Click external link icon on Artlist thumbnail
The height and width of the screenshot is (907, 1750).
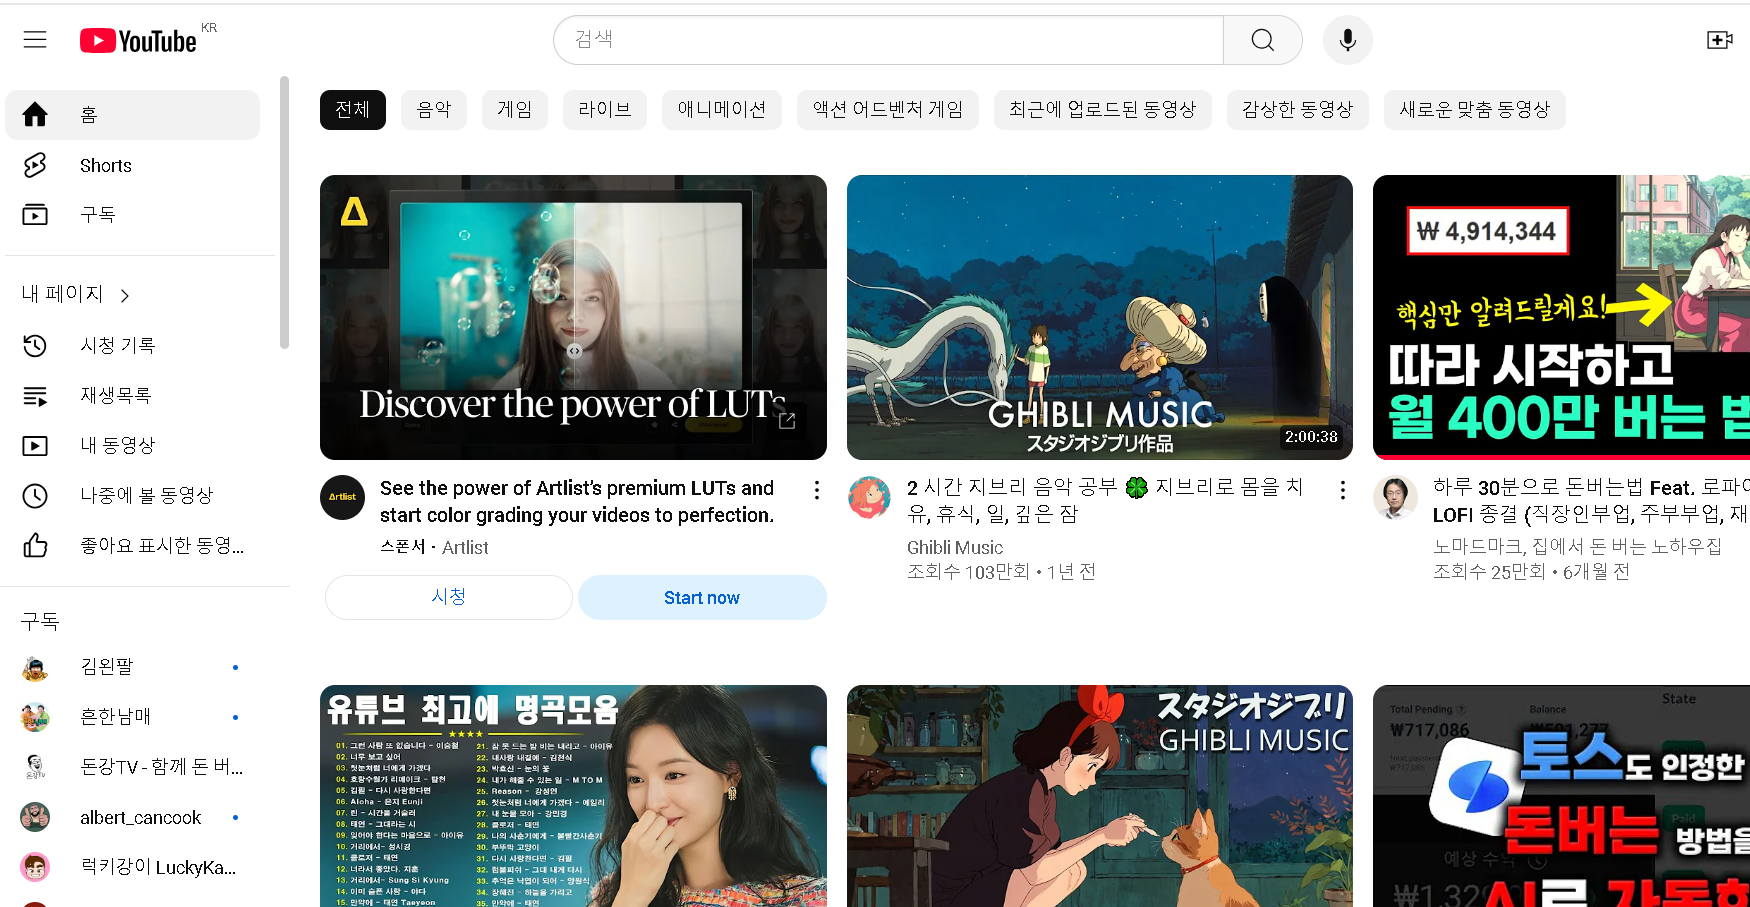click(787, 421)
